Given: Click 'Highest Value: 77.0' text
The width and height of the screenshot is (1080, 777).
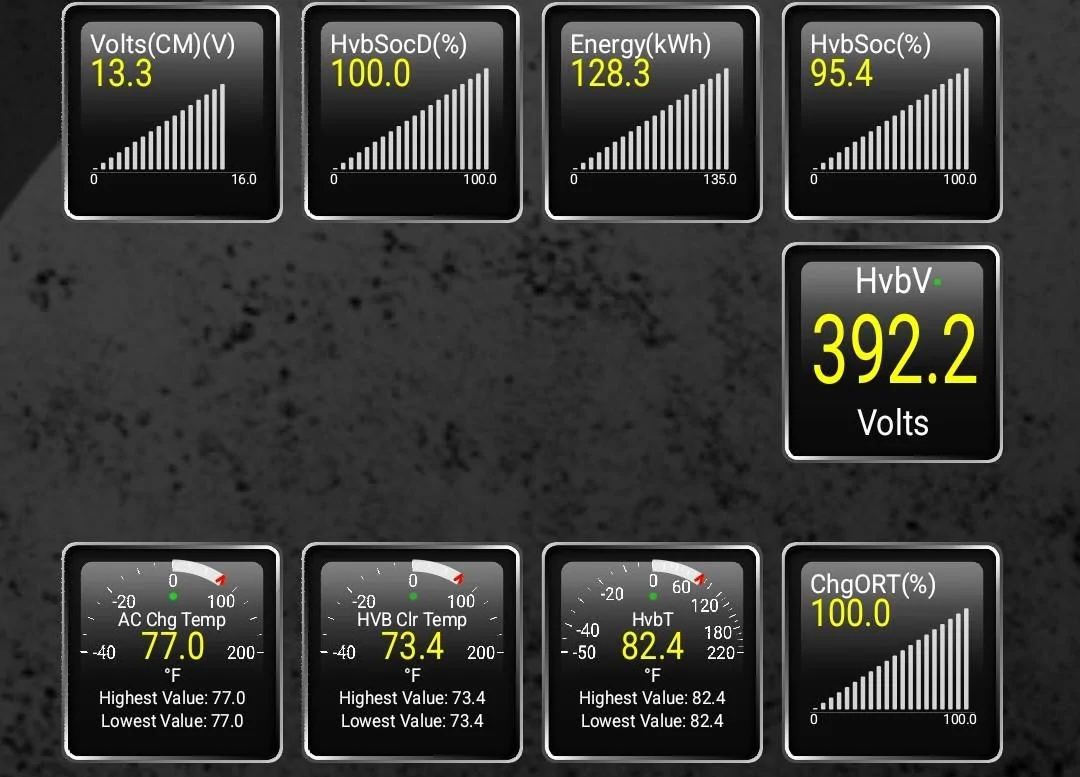Looking at the screenshot, I should pyautogui.click(x=172, y=698).
